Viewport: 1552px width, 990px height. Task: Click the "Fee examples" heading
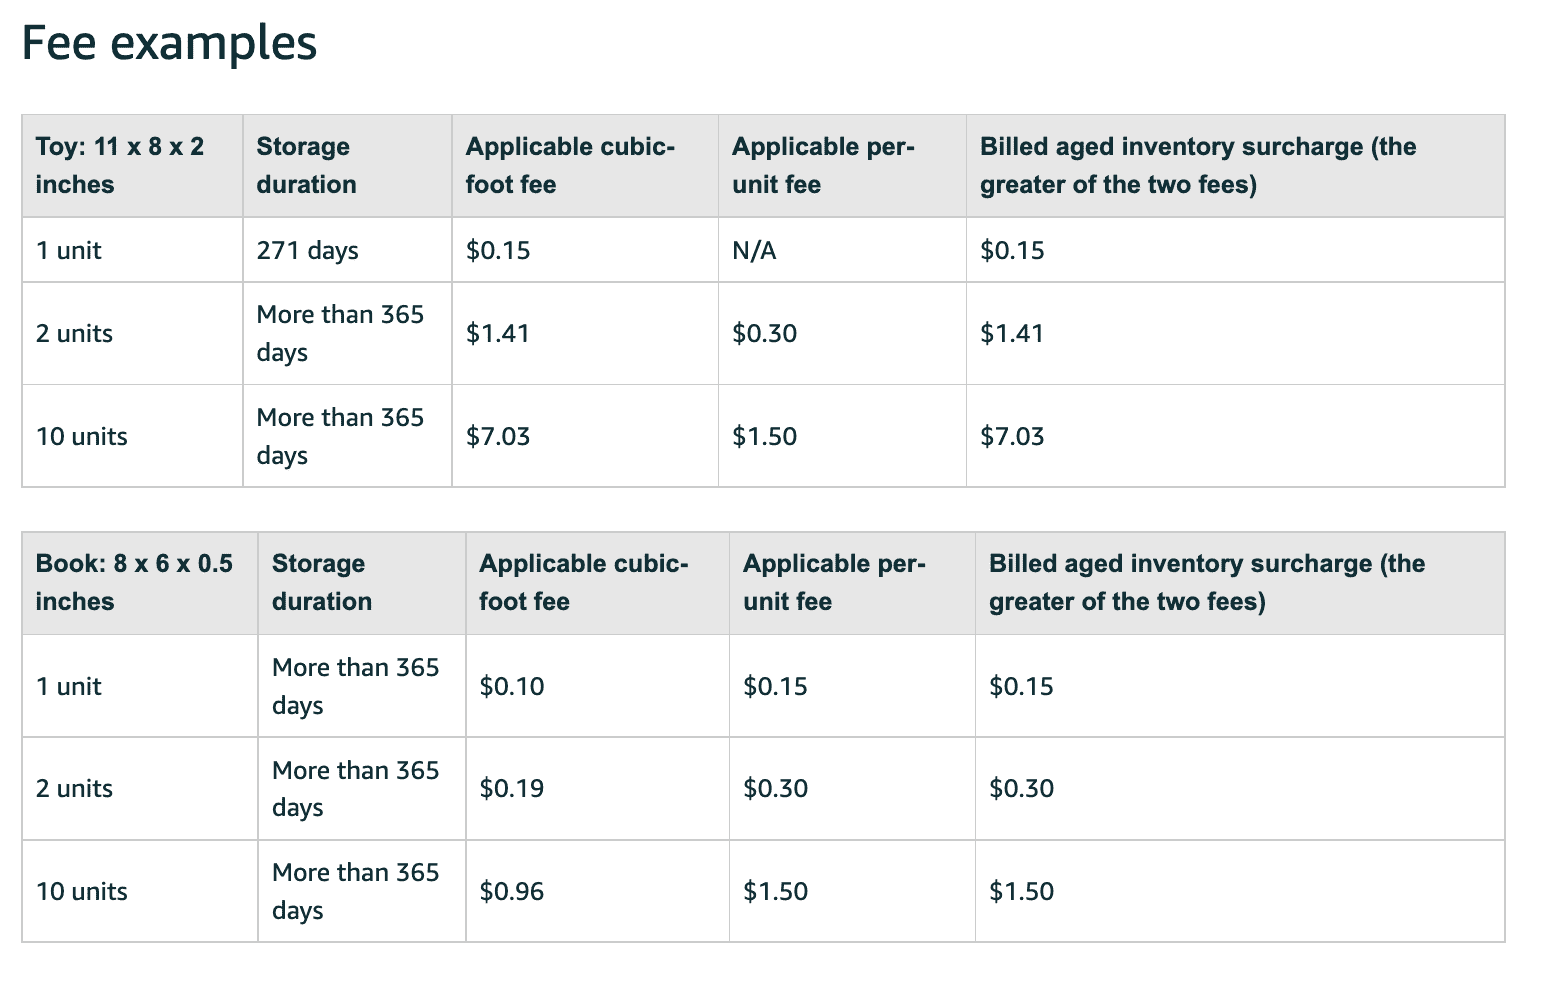pos(169,44)
